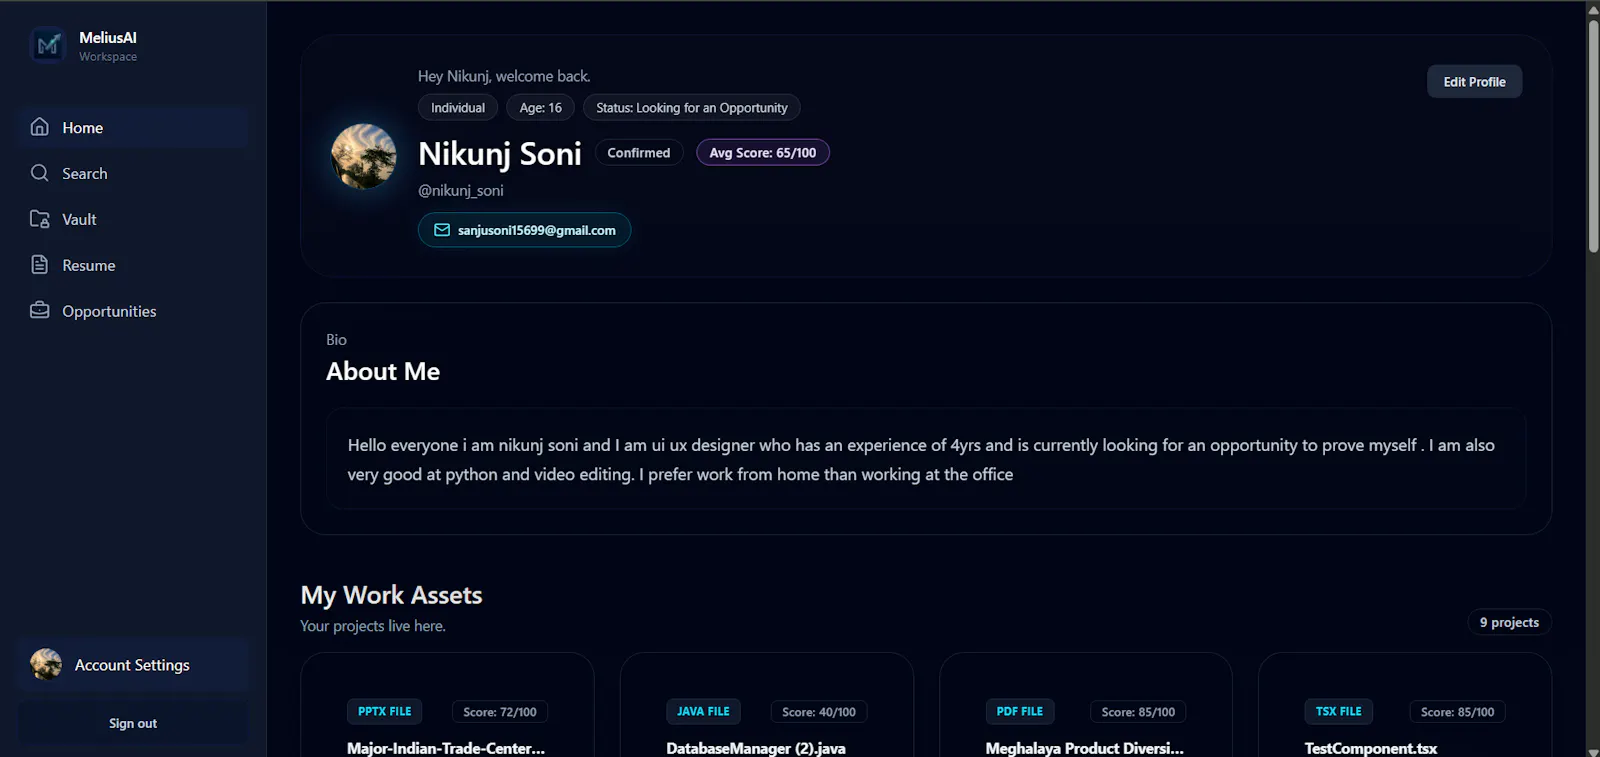The height and width of the screenshot is (757, 1600).
Task: Click the Opportunities briefcase icon
Action: [x=40, y=310]
